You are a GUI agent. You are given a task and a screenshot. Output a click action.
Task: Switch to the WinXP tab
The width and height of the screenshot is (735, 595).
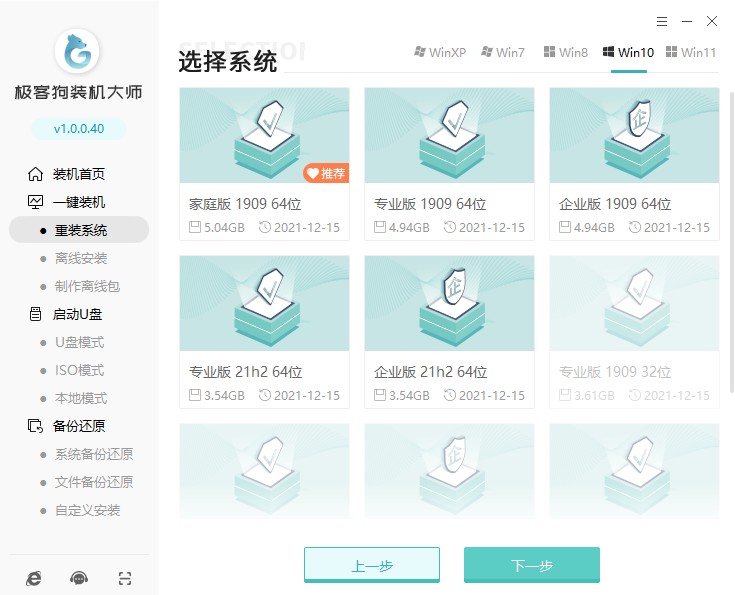440,52
